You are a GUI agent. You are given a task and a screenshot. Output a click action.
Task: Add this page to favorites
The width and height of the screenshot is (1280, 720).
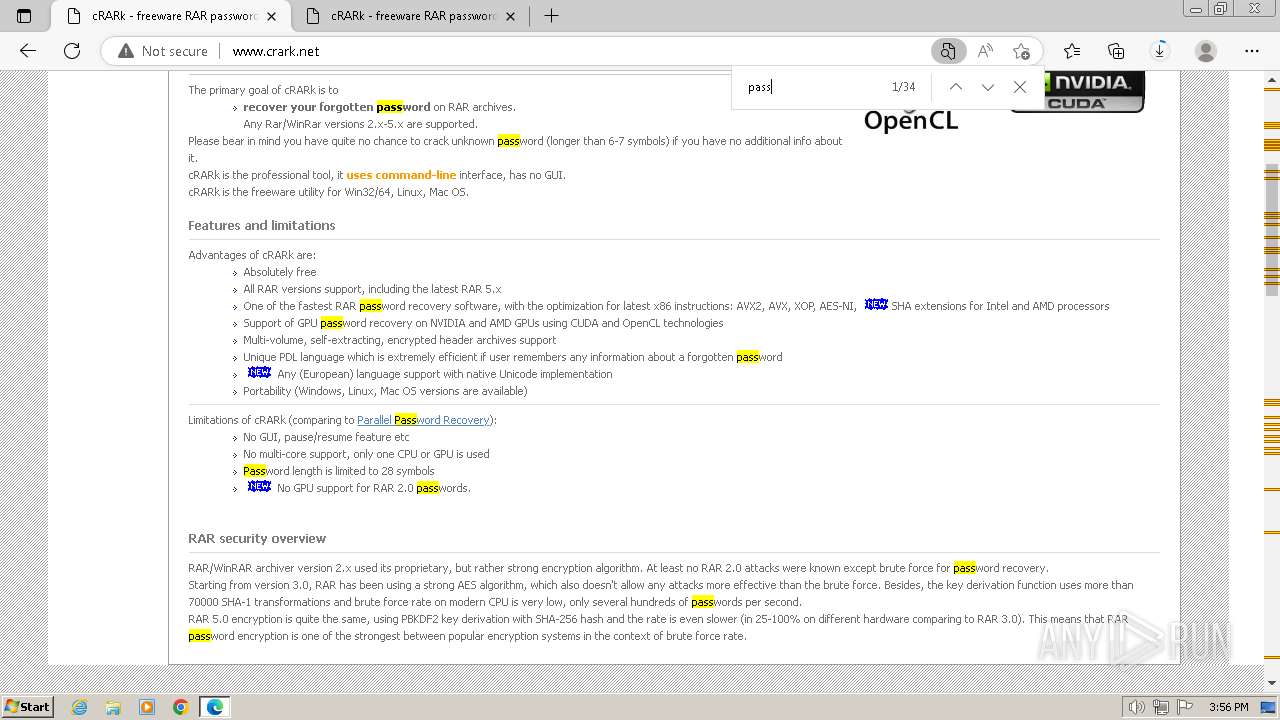(1021, 51)
